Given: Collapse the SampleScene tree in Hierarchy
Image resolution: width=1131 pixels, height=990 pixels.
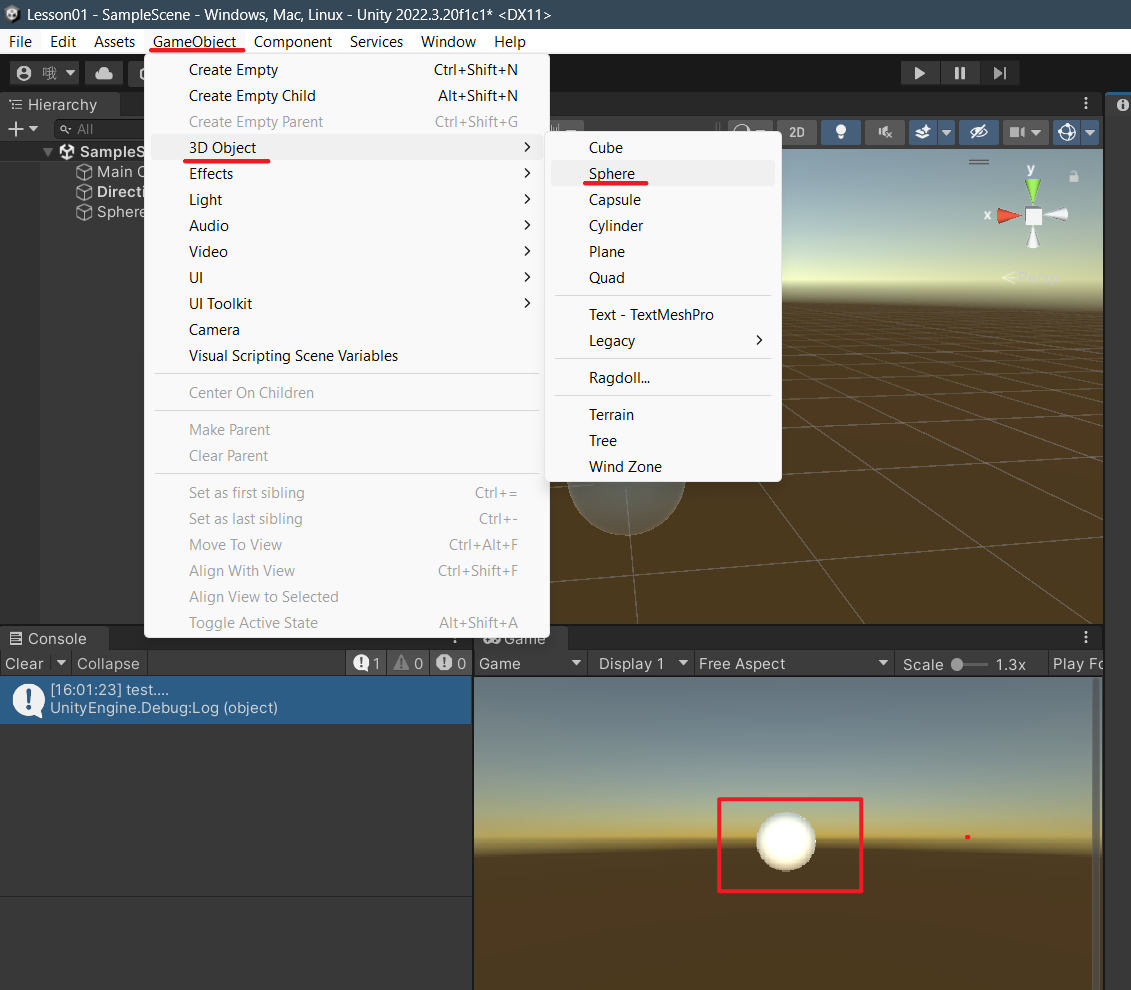Looking at the screenshot, I should (x=48, y=152).
